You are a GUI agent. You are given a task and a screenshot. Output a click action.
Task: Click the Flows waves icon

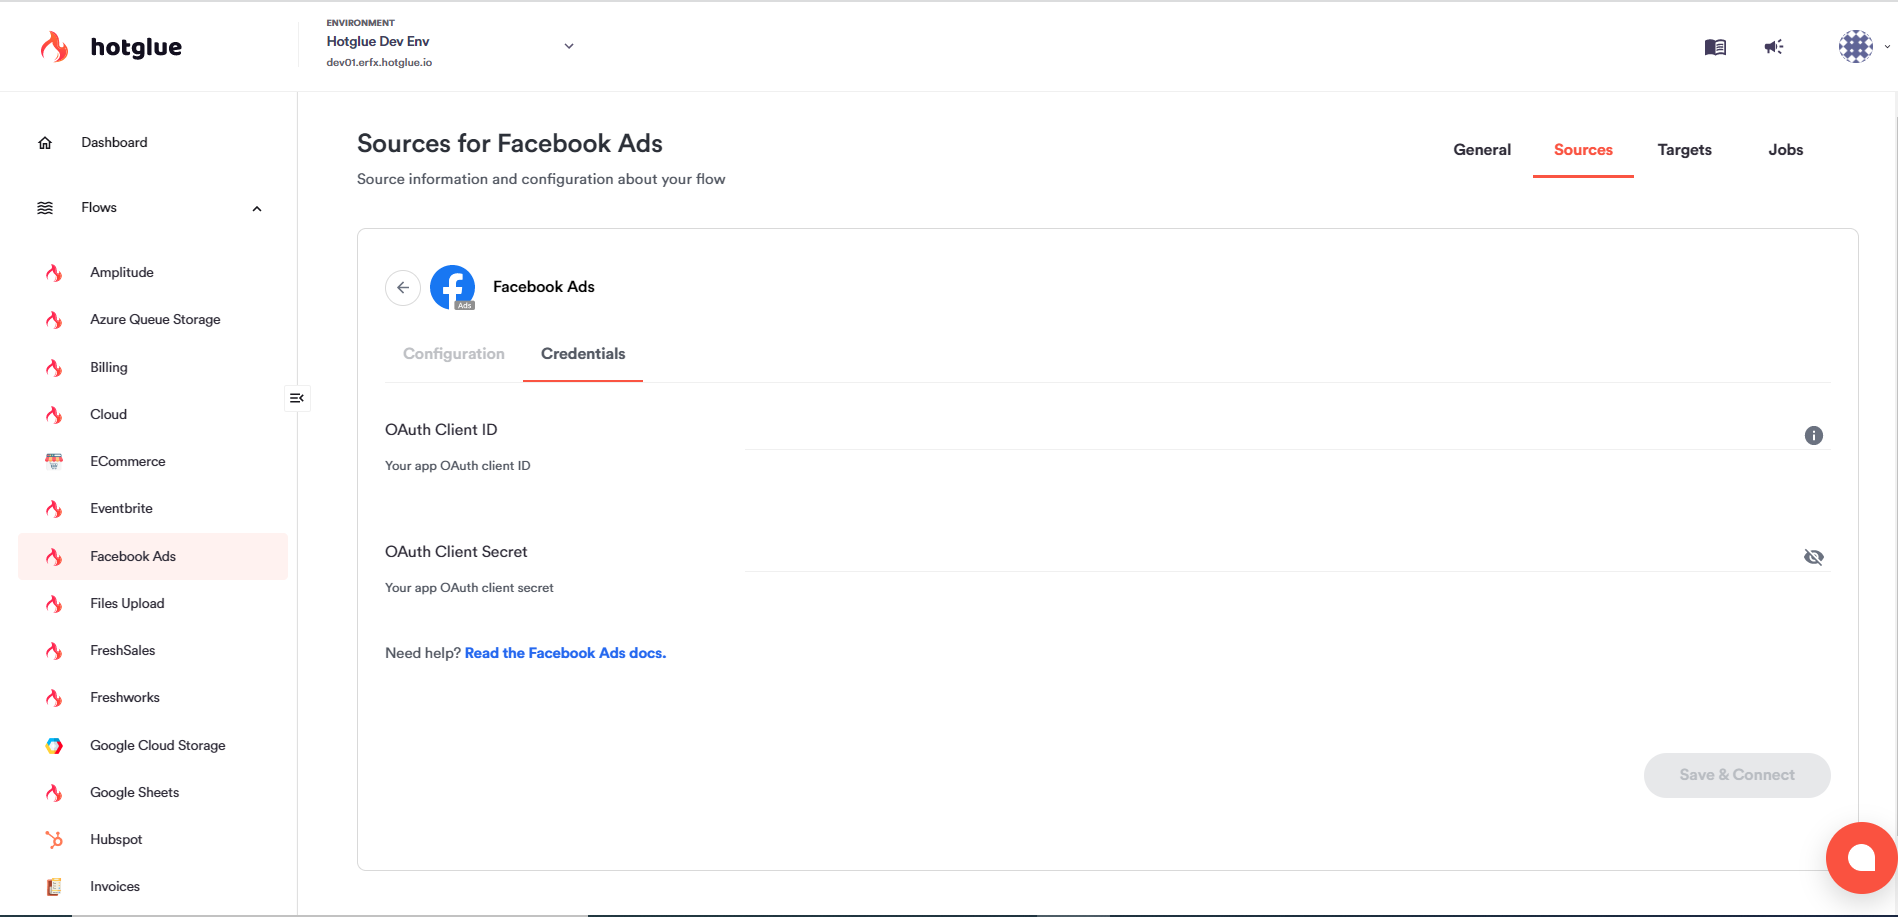[45, 208]
